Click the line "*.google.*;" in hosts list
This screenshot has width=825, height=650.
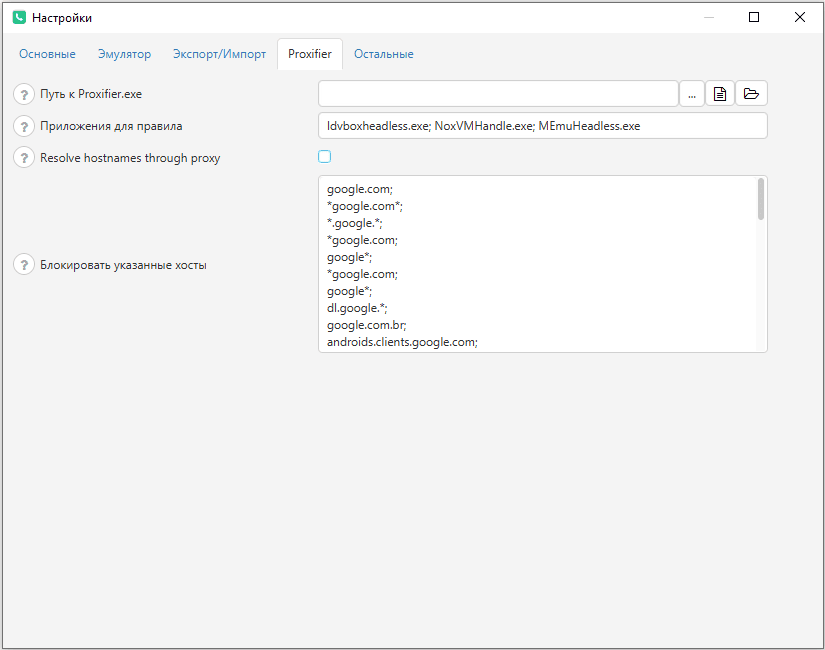tap(355, 223)
